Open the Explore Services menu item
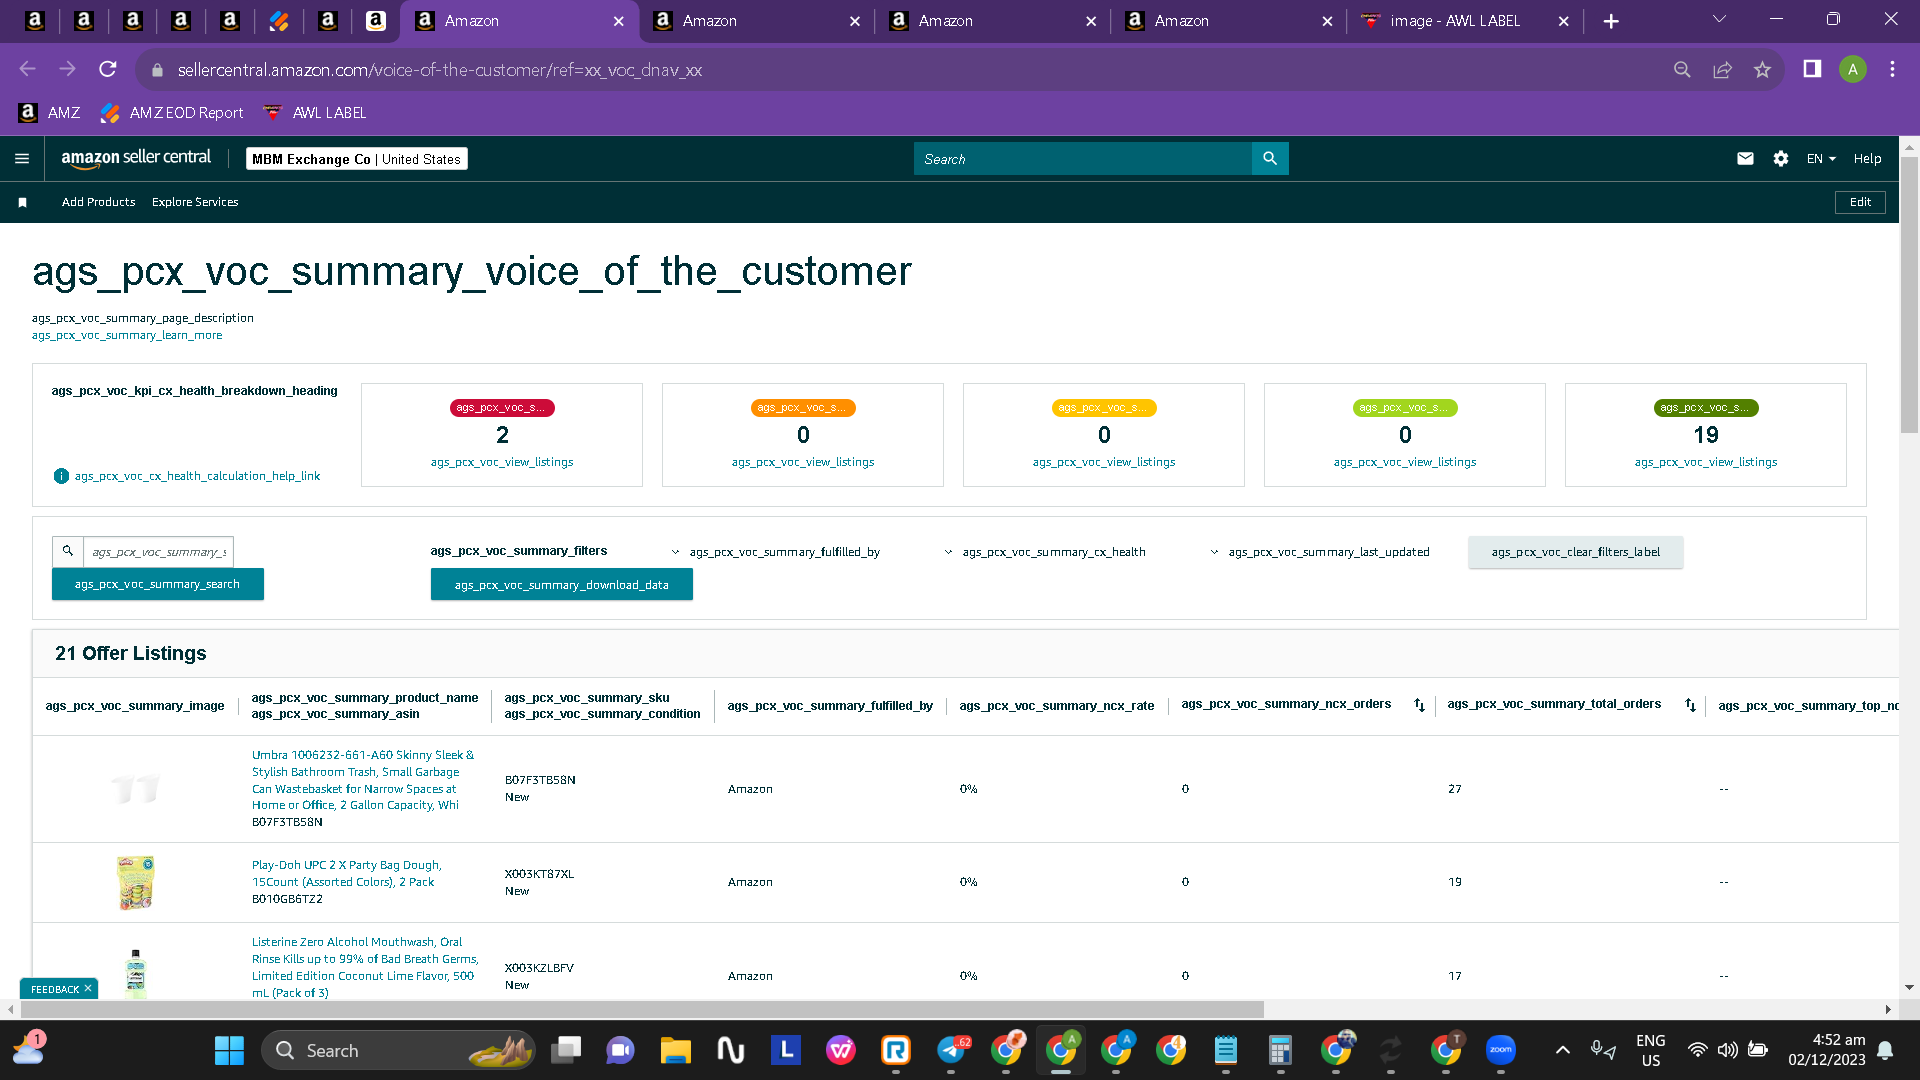This screenshot has height=1080, width=1920. coord(195,202)
